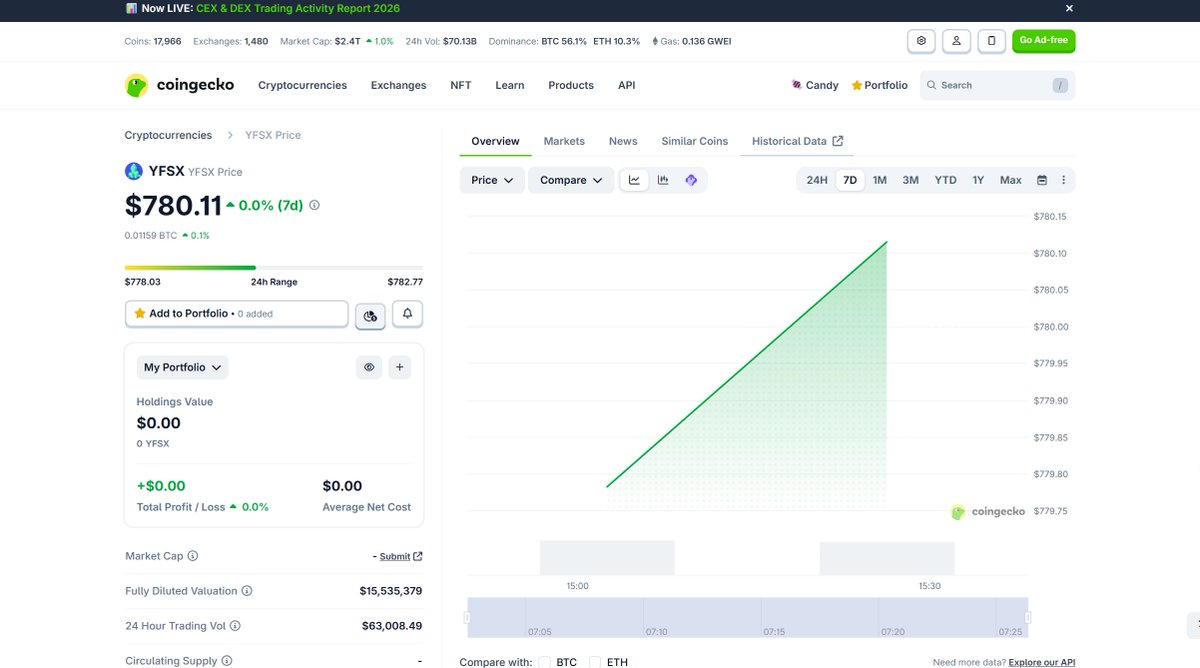This screenshot has width=1200, height=668.
Task: Open CEX & DEX Trading Activity Report link
Action: [x=298, y=8]
